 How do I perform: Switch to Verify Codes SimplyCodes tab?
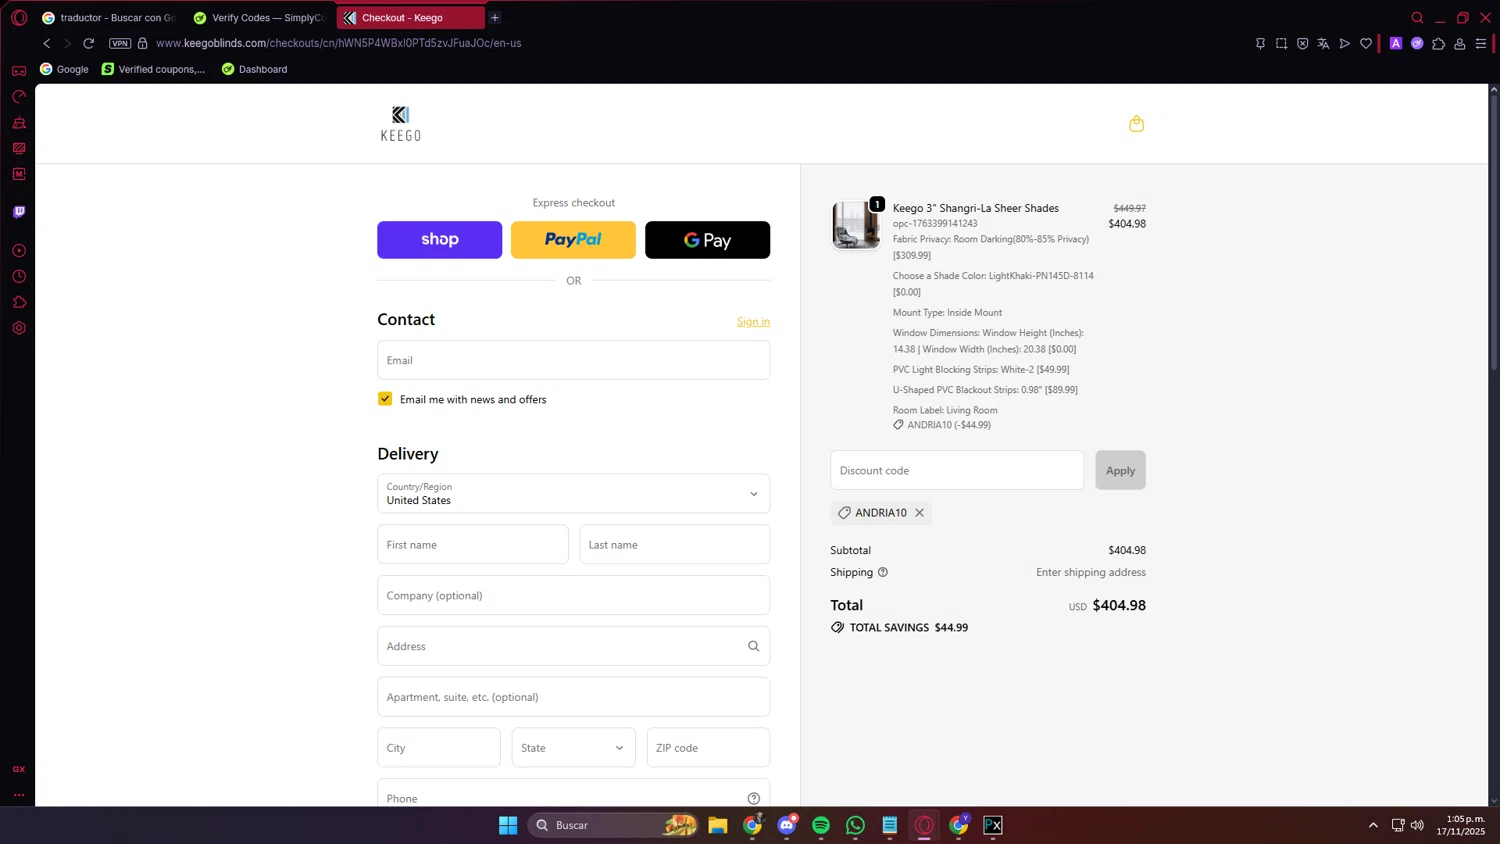[x=260, y=18]
